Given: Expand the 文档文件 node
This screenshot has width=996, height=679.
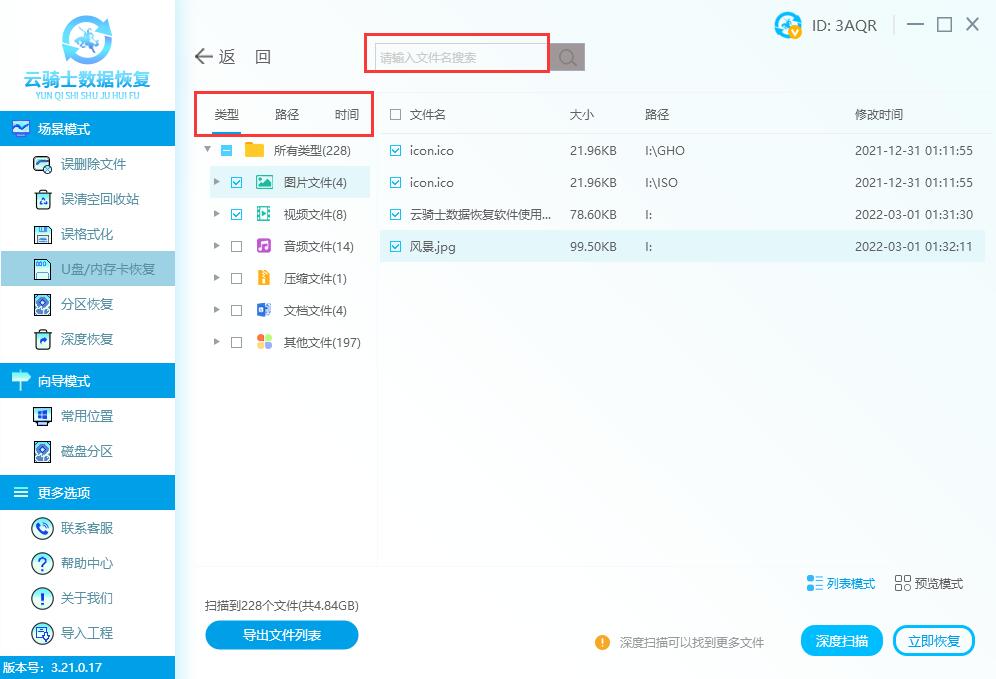Looking at the screenshot, I should point(216,309).
